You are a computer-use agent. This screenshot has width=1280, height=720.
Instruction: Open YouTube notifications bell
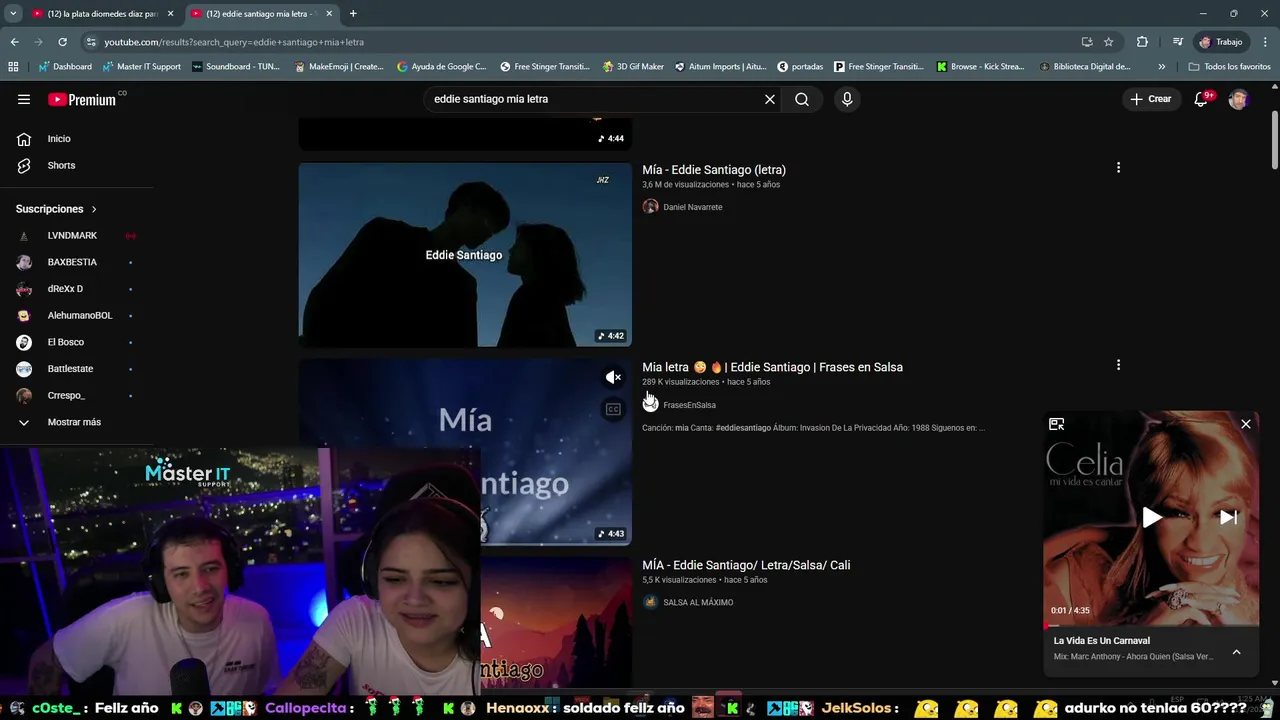[1201, 99]
